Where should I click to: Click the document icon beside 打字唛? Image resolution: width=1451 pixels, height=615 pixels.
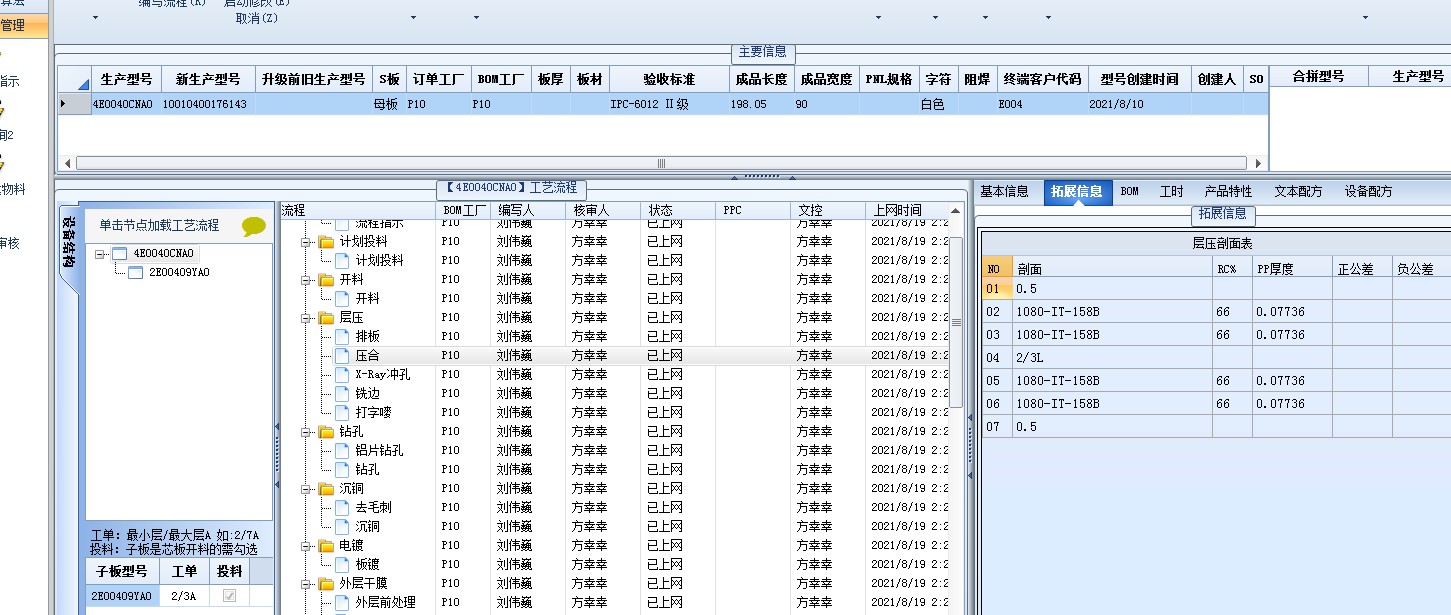coord(342,413)
